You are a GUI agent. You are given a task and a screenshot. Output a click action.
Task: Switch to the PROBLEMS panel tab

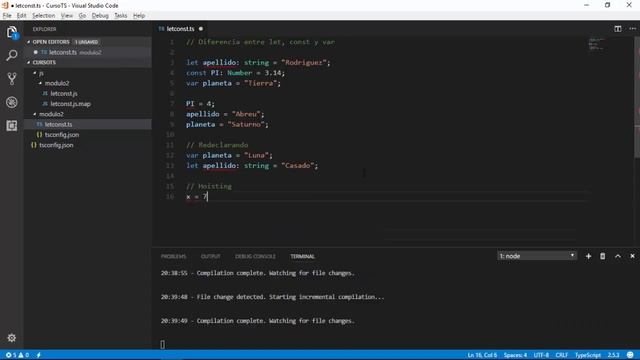(173, 256)
